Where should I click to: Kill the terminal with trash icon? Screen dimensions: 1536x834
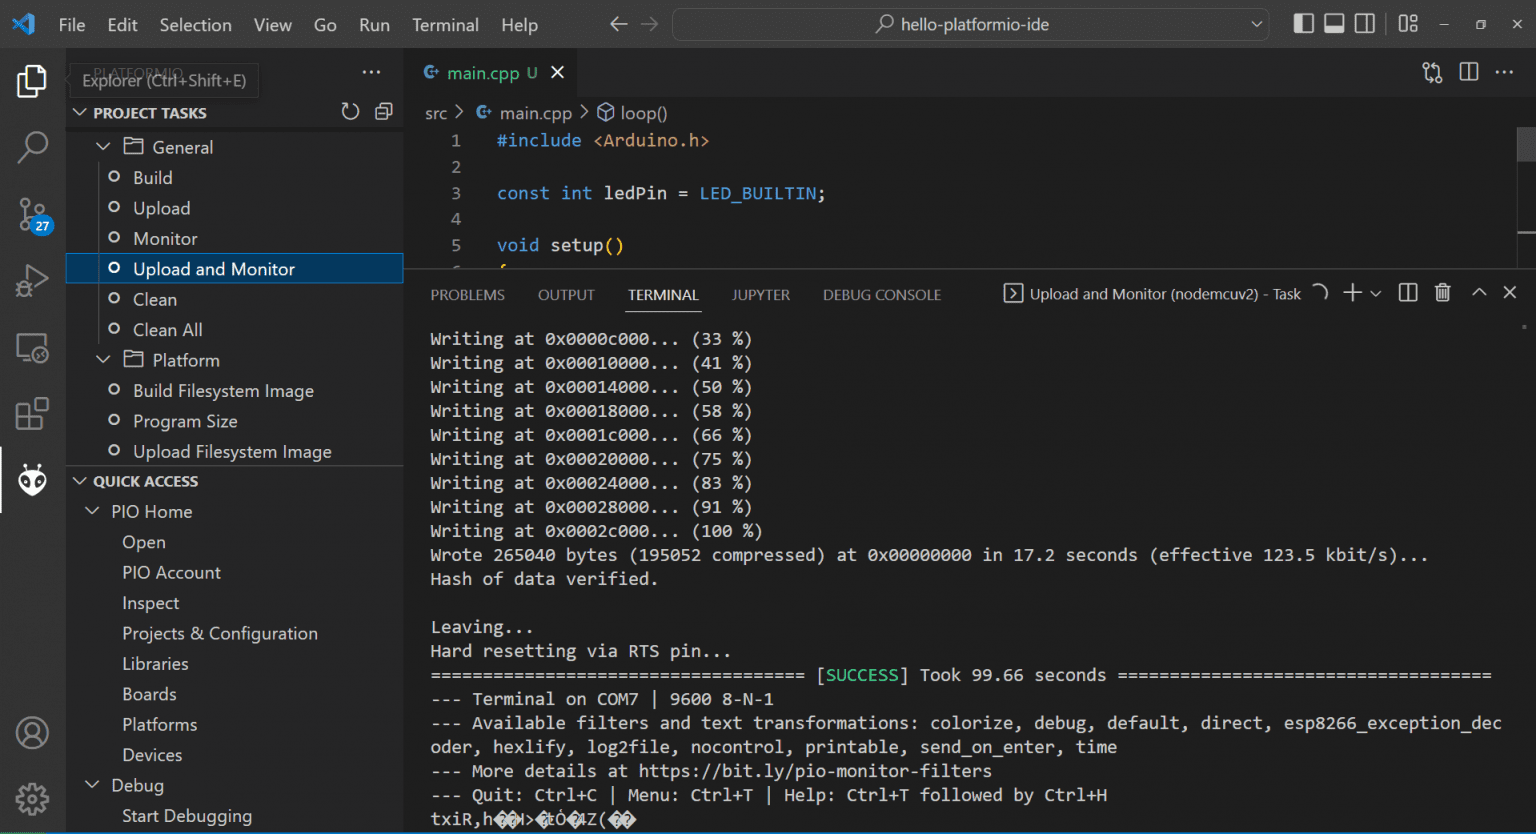(x=1442, y=292)
